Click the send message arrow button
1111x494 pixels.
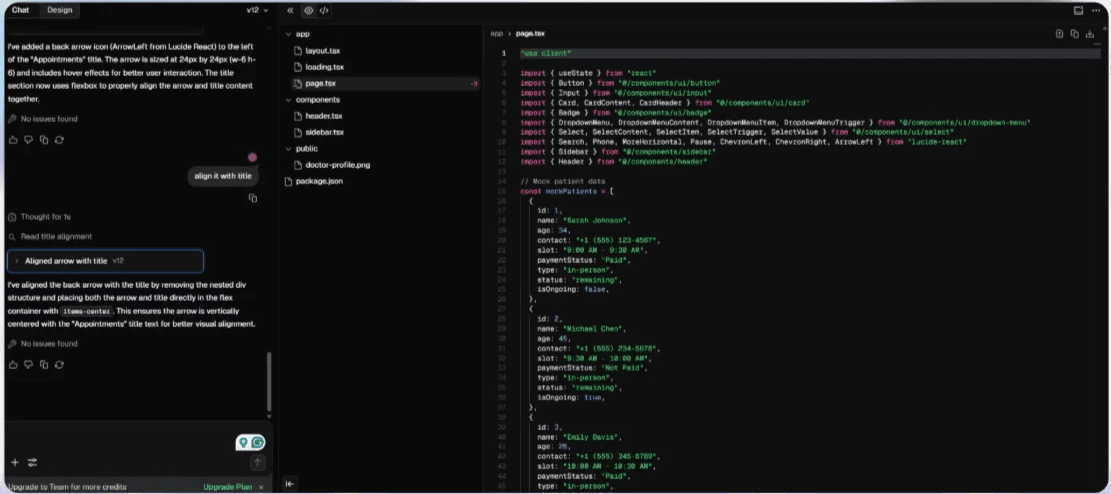point(257,463)
